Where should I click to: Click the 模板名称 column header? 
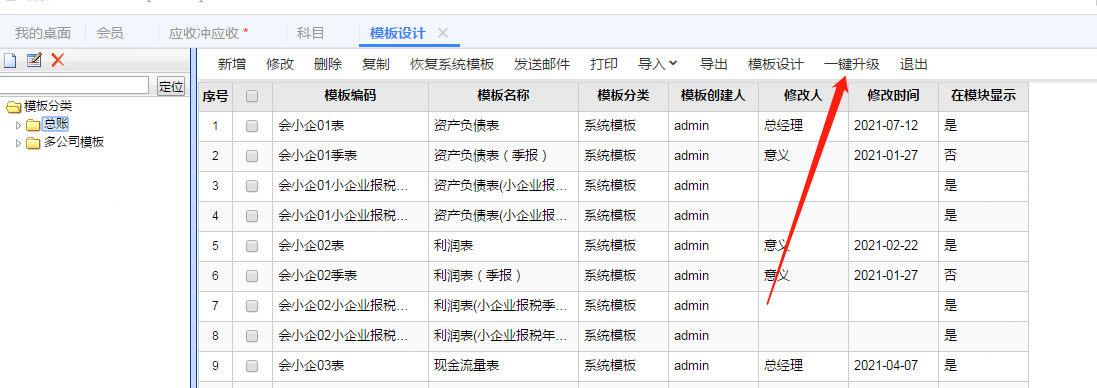tap(504, 96)
